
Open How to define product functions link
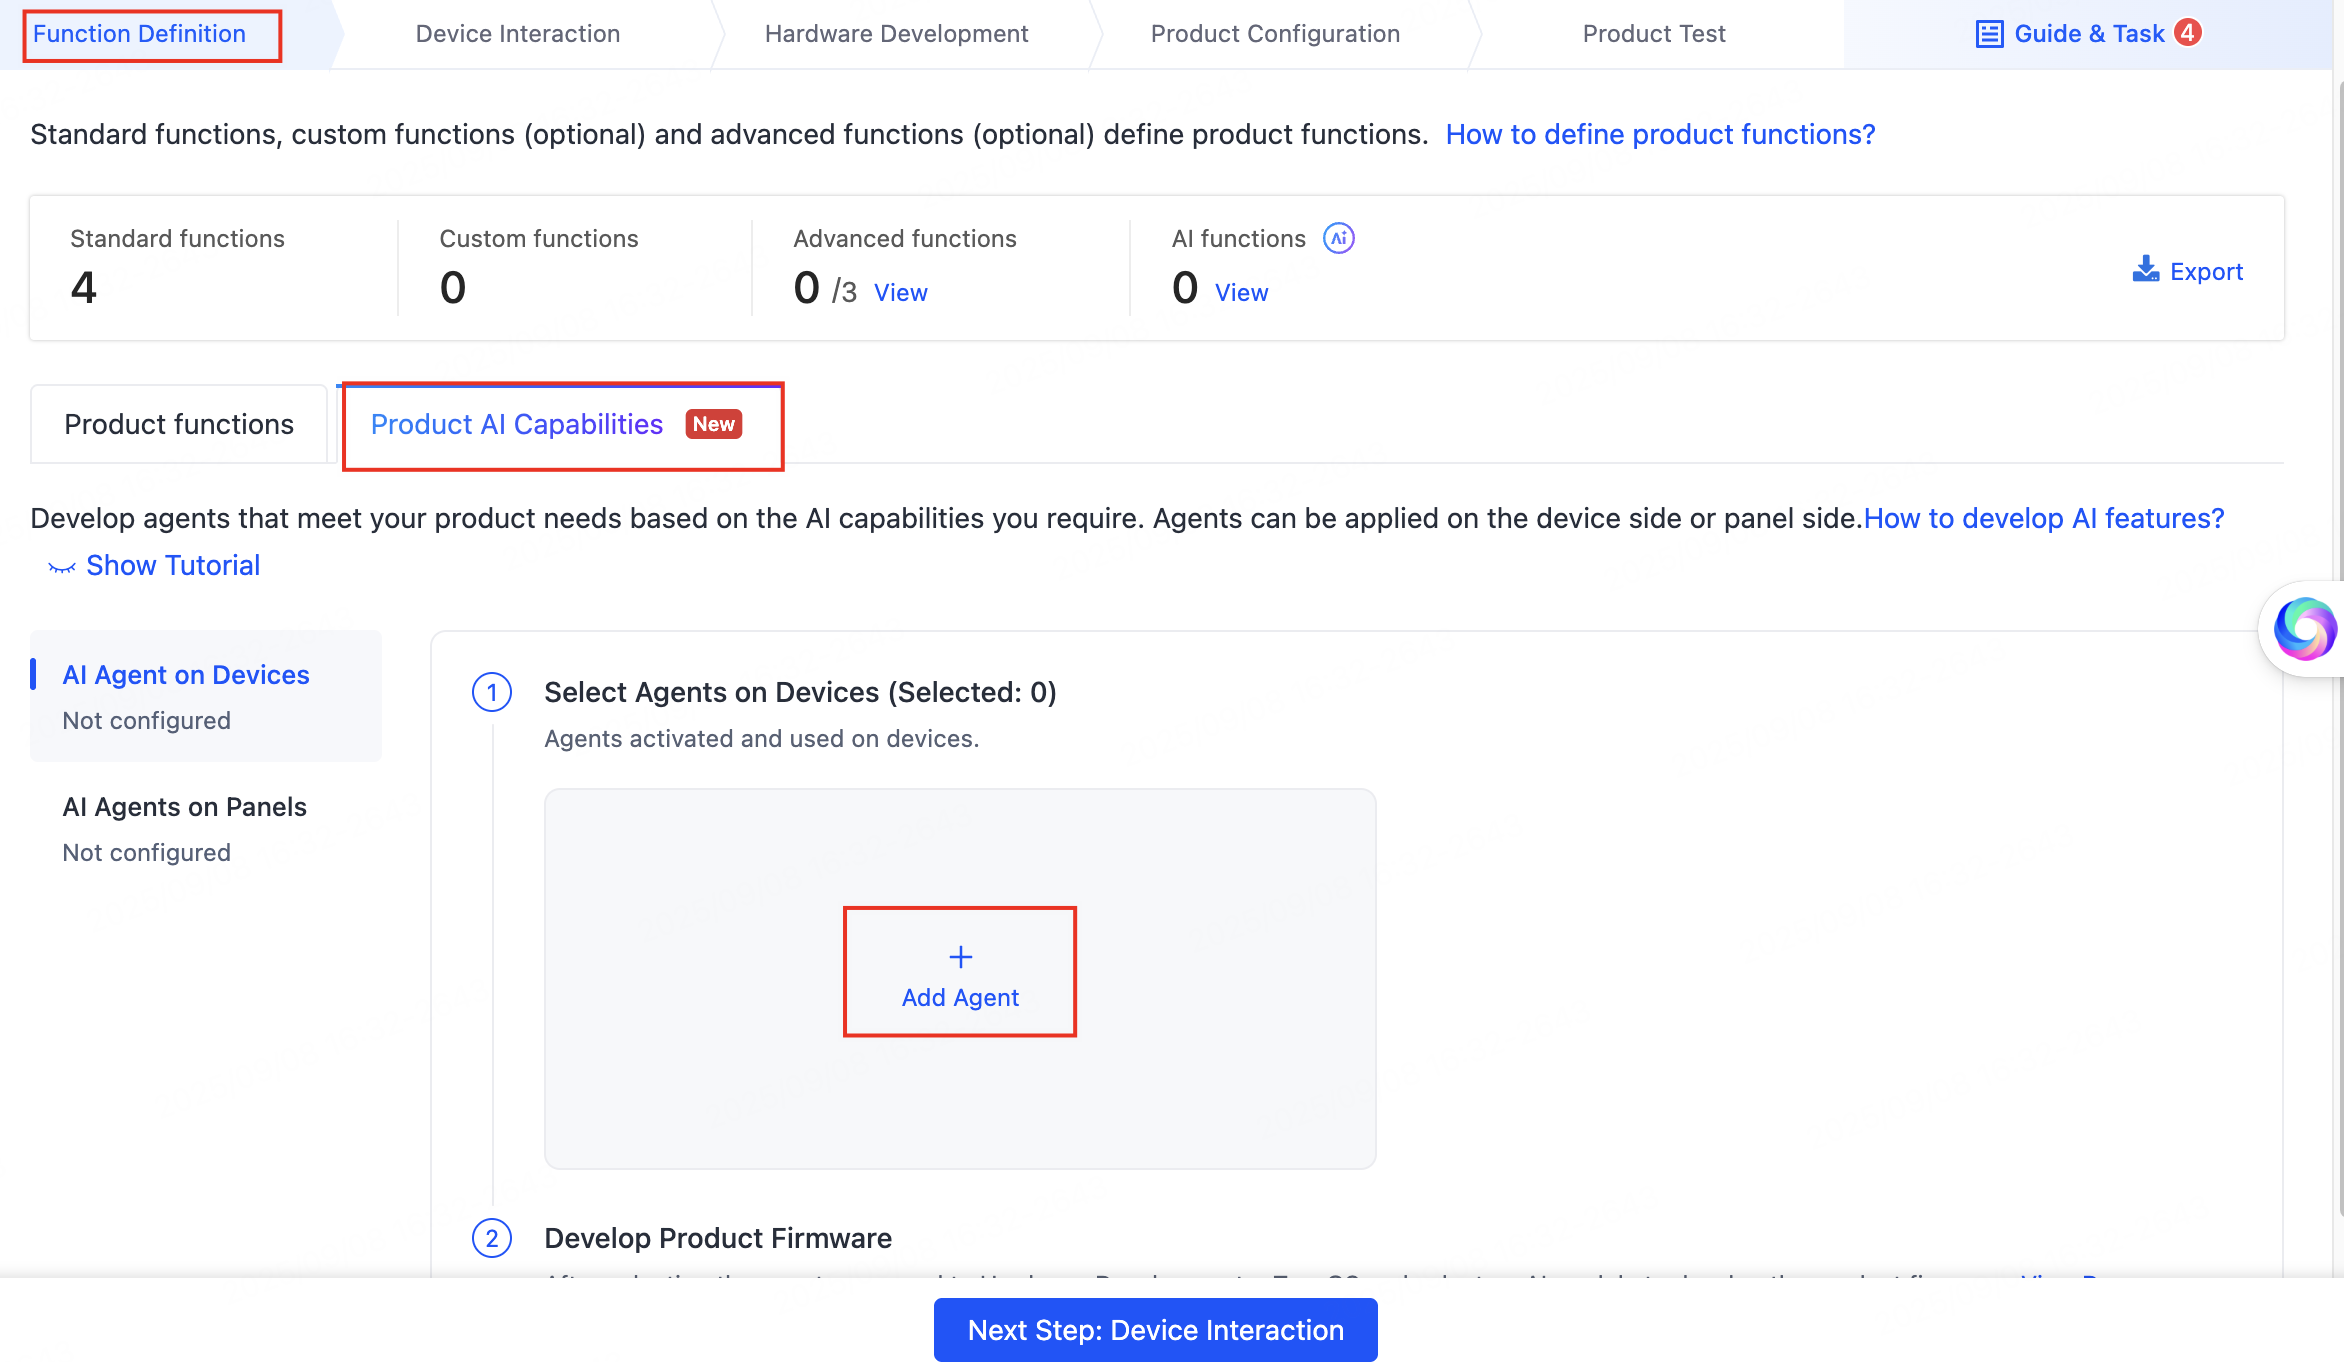[1660, 134]
